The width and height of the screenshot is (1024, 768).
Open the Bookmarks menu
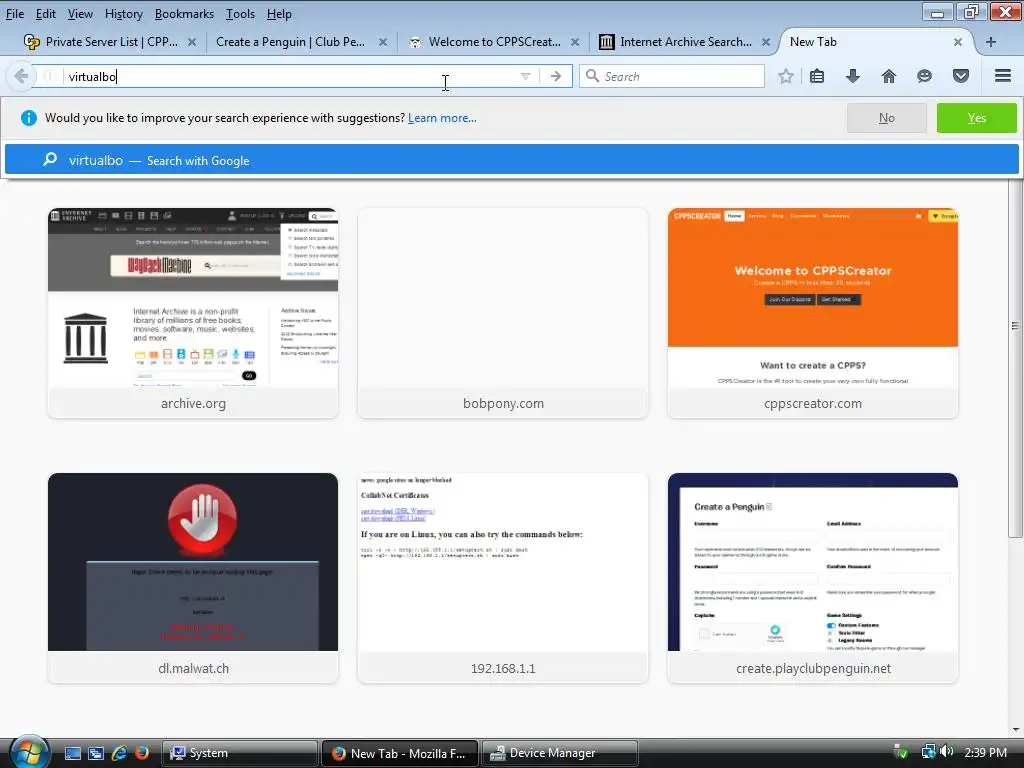[x=184, y=14]
